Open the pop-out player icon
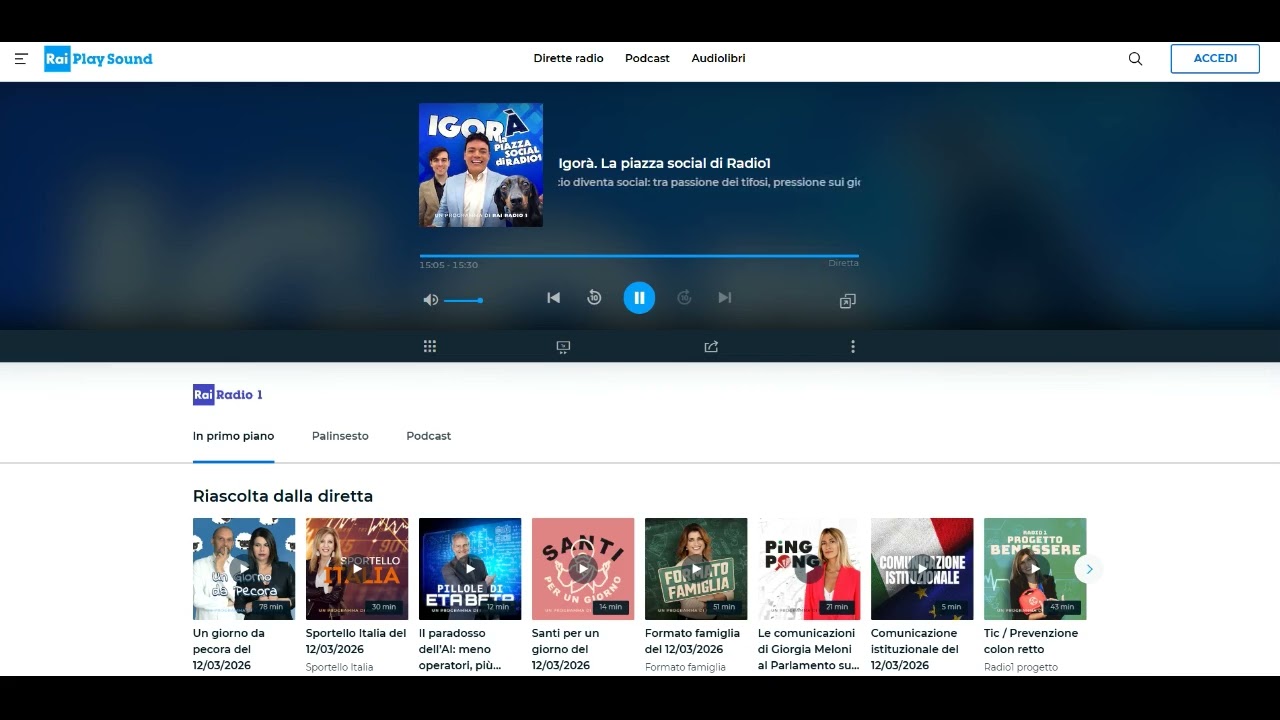The image size is (1280, 720). click(x=847, y=301)
